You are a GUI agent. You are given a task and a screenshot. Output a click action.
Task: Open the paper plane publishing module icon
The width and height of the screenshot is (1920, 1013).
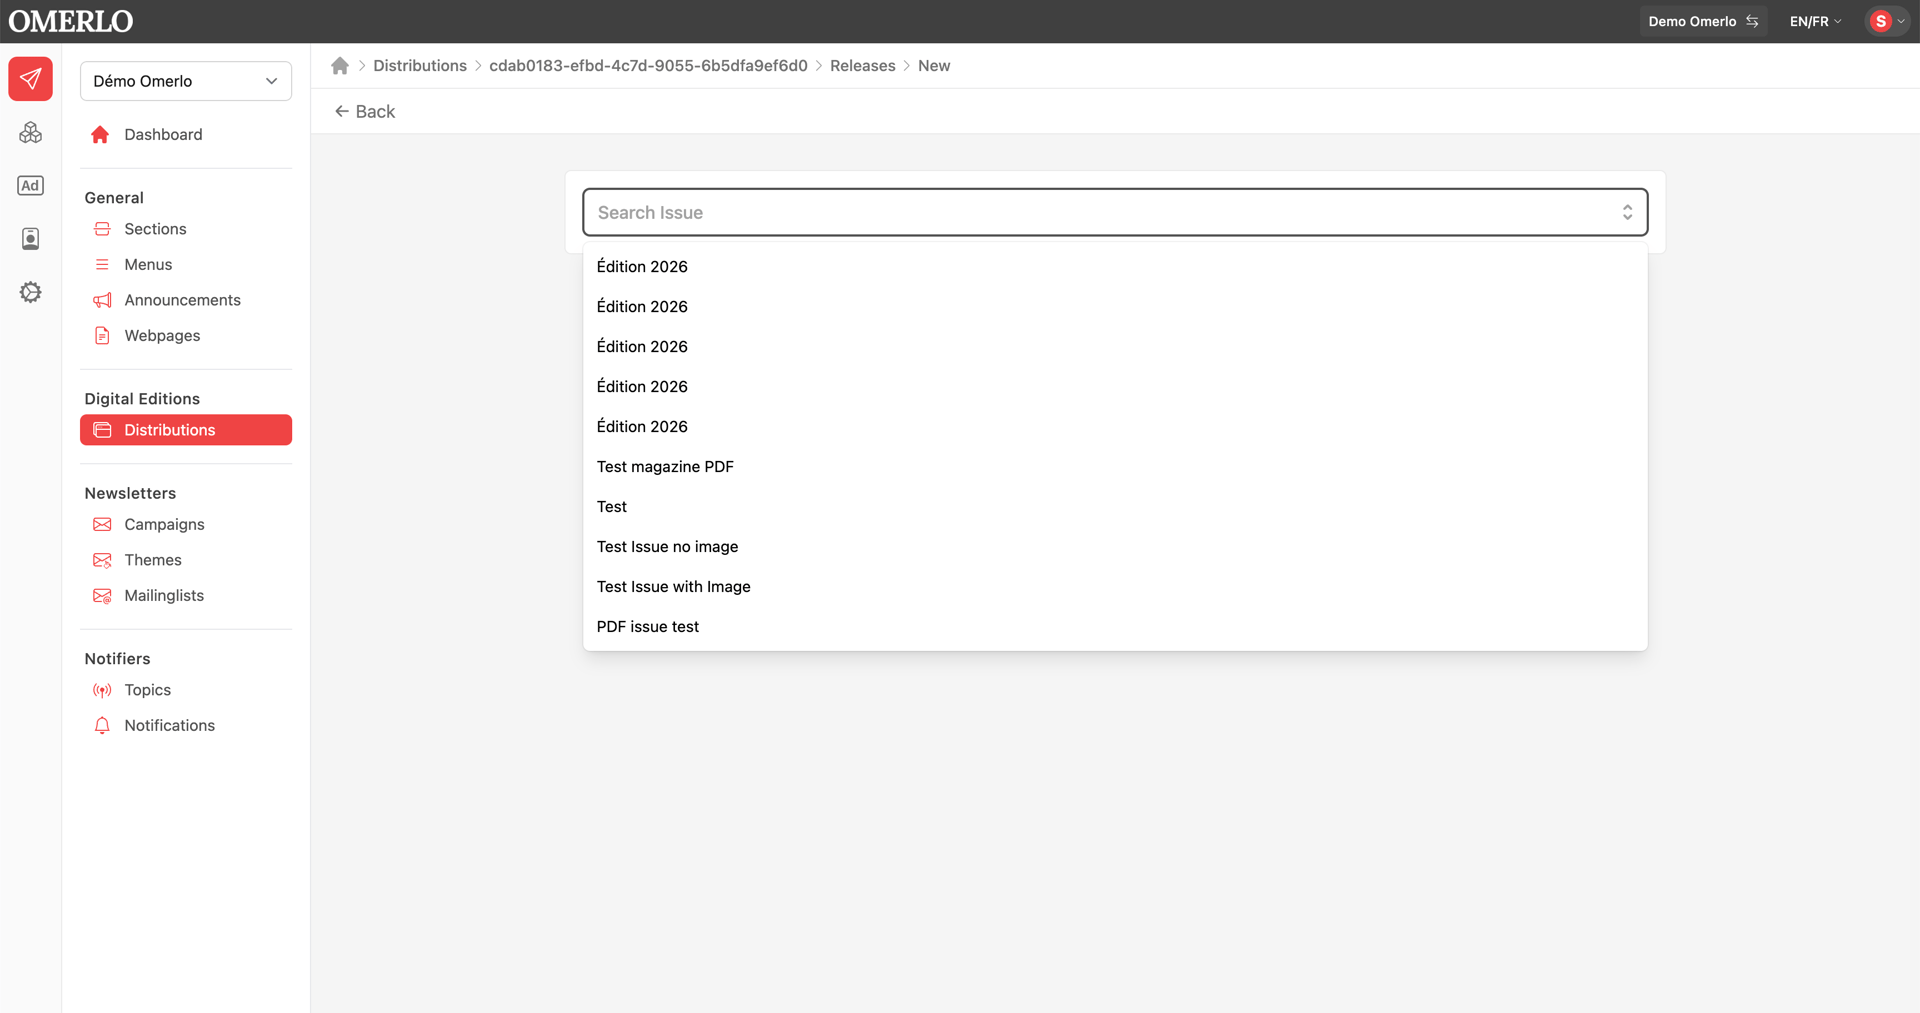point(31,79)
